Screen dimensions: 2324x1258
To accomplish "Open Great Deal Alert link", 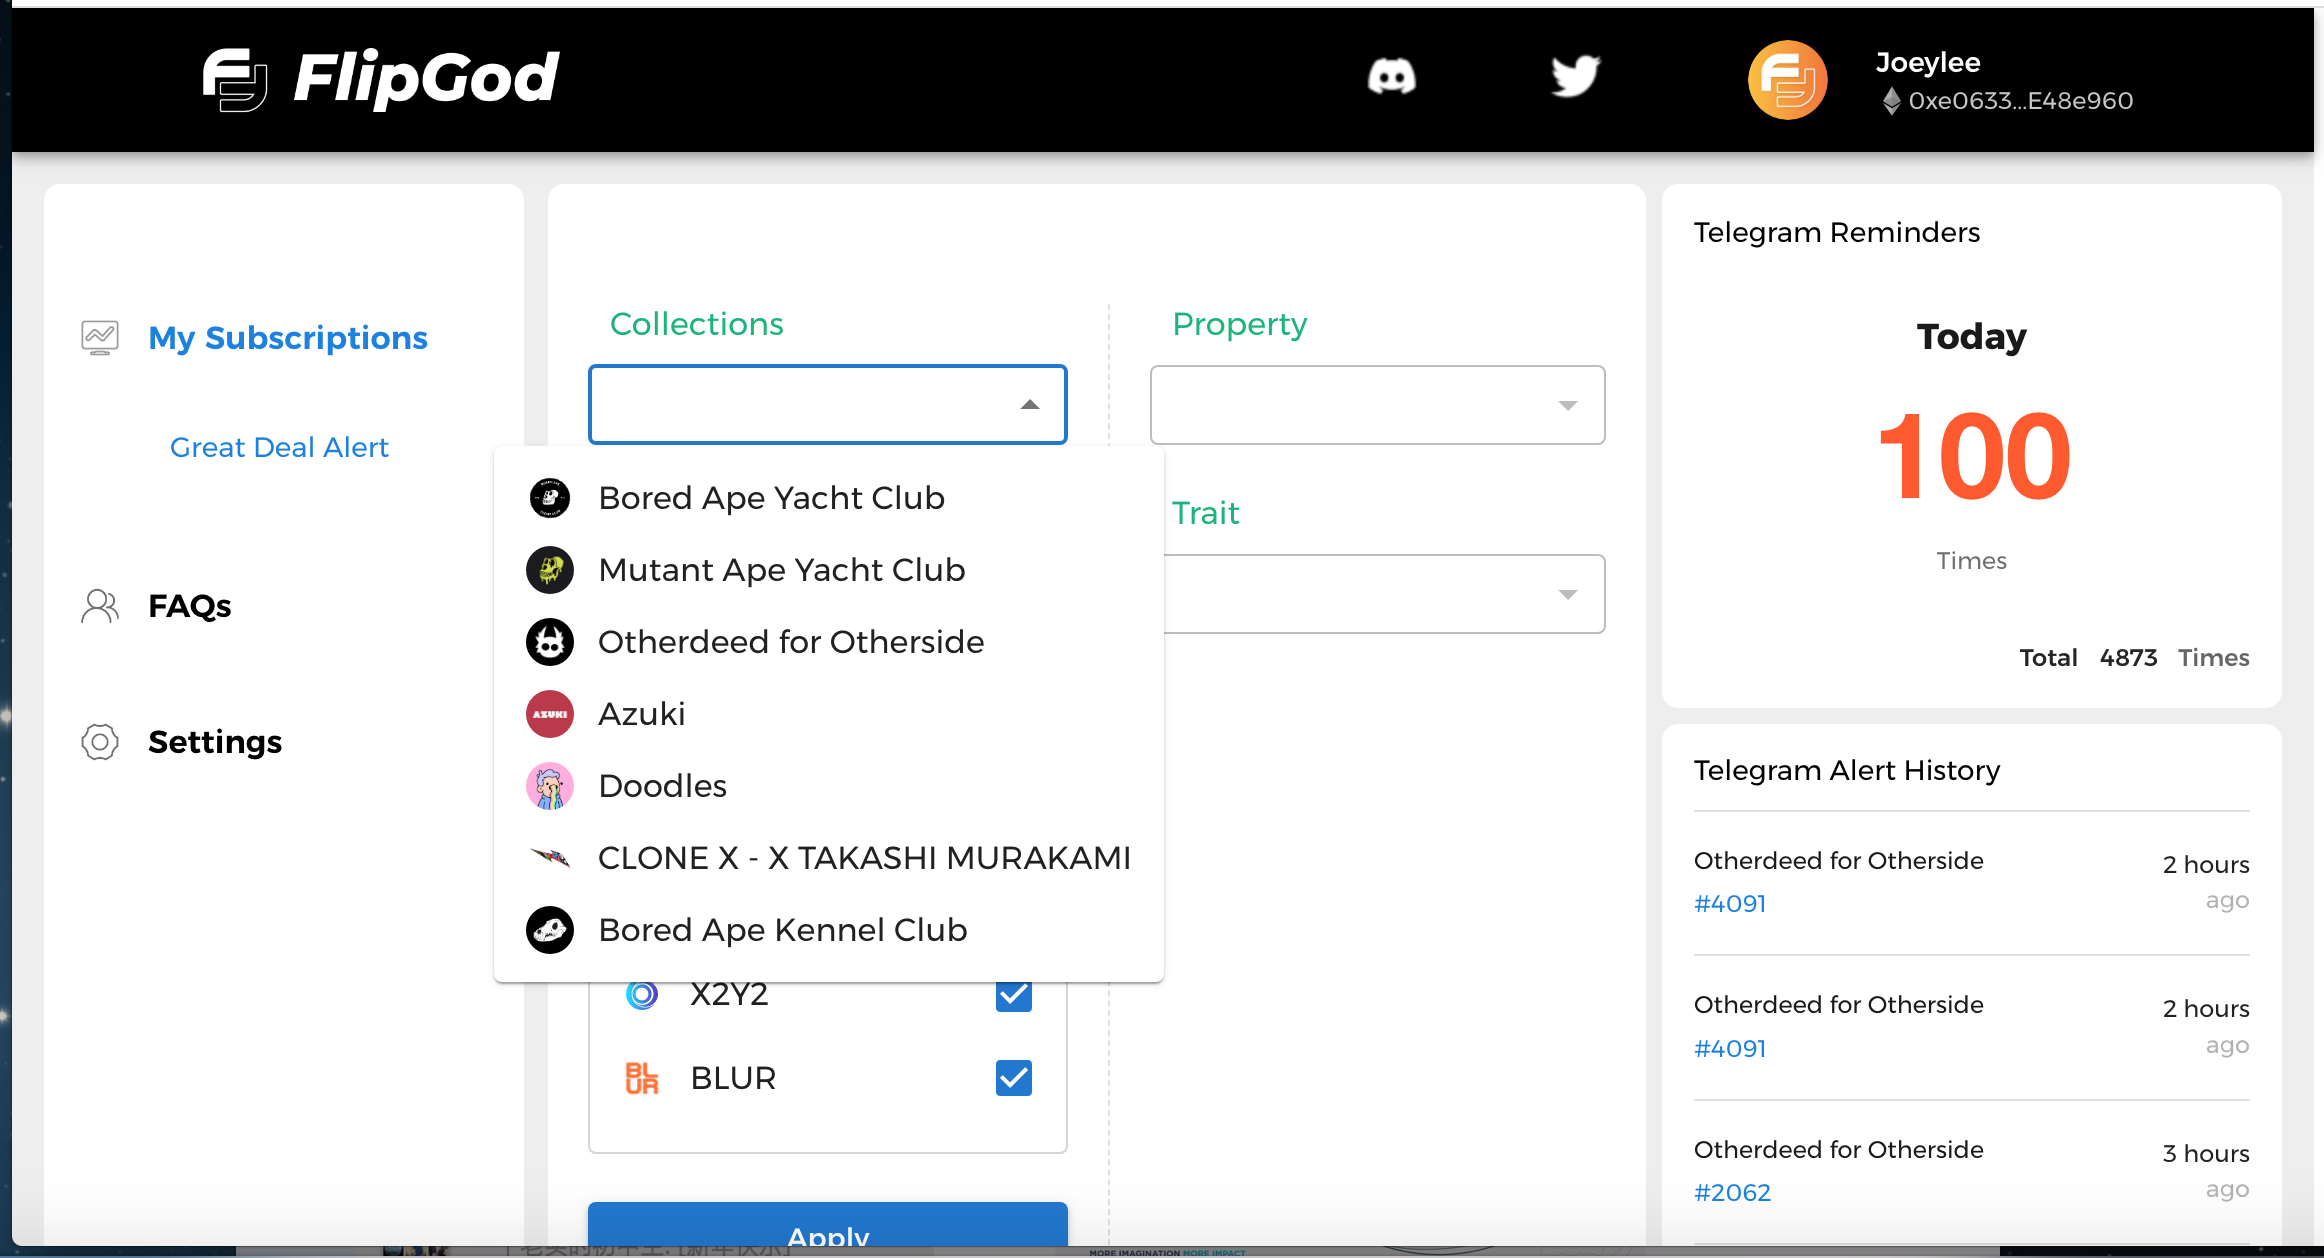I will click(279, 447).
